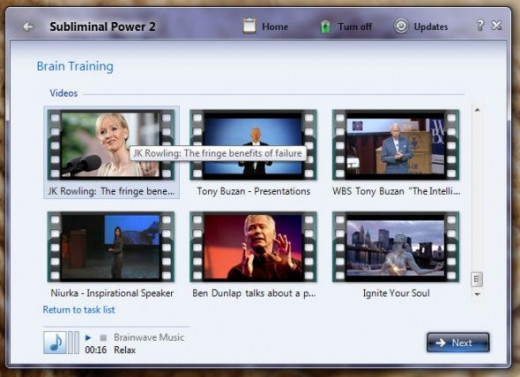Image resolution: width=520 pixels, height=377 pixels.
Task: Select caption 'Ignite Your Soul'
Action: [396, 293]
